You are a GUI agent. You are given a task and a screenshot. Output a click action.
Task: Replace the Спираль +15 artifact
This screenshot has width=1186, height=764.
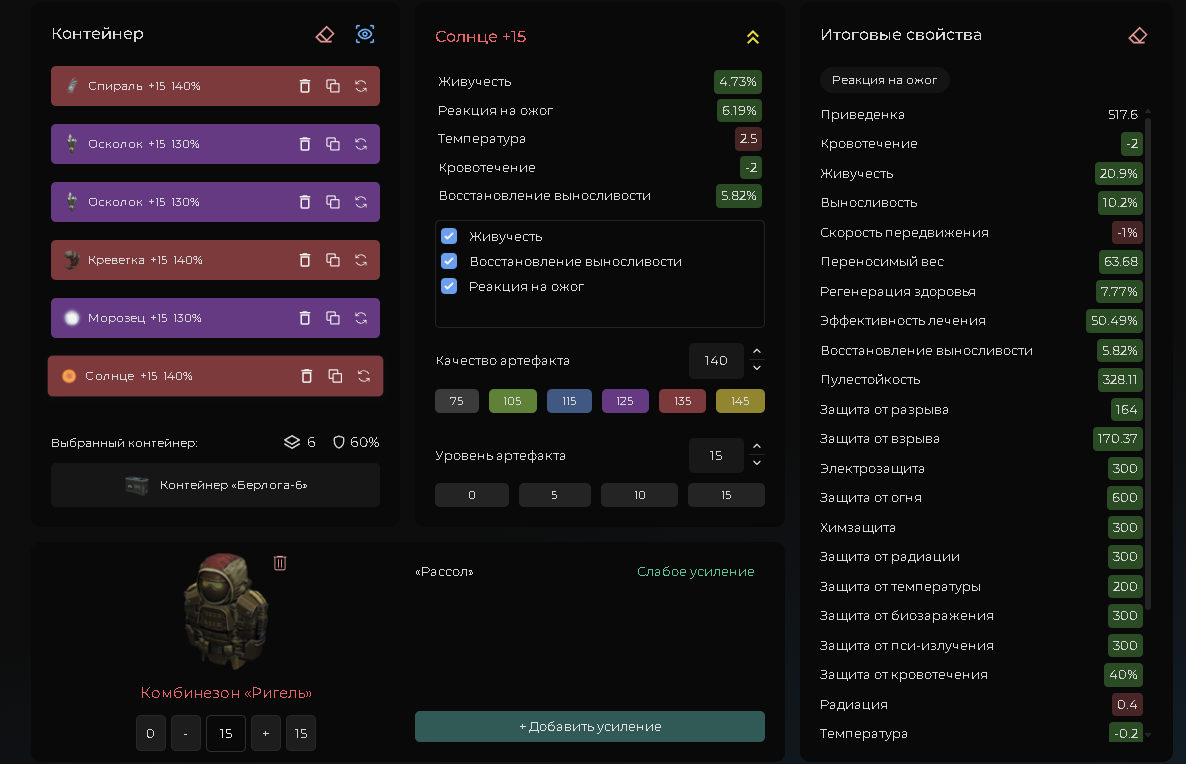click(x=361, y=86)
